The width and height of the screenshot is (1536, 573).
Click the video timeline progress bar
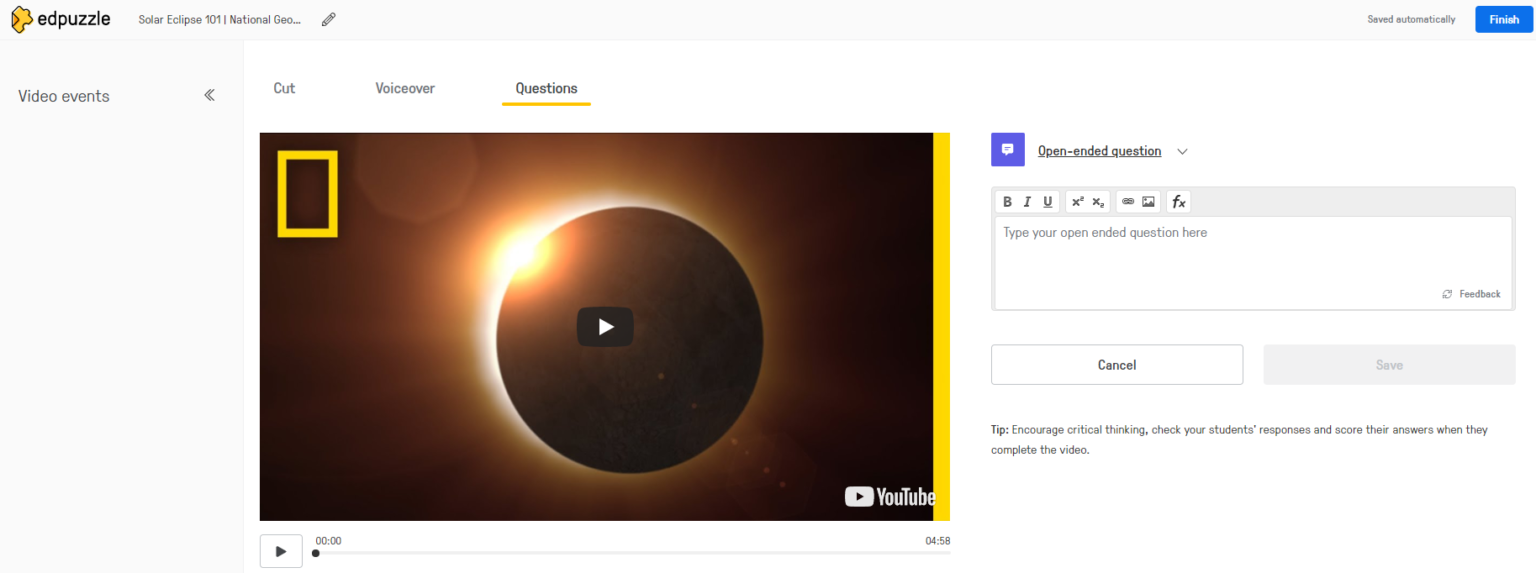click(x=632, y=553)
